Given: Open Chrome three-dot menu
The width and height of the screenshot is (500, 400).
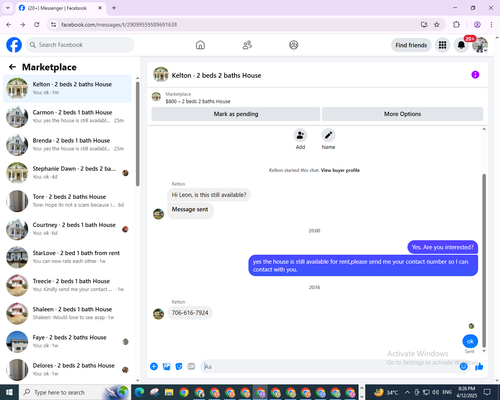Looking at the screenshot, I should (491, 25).
